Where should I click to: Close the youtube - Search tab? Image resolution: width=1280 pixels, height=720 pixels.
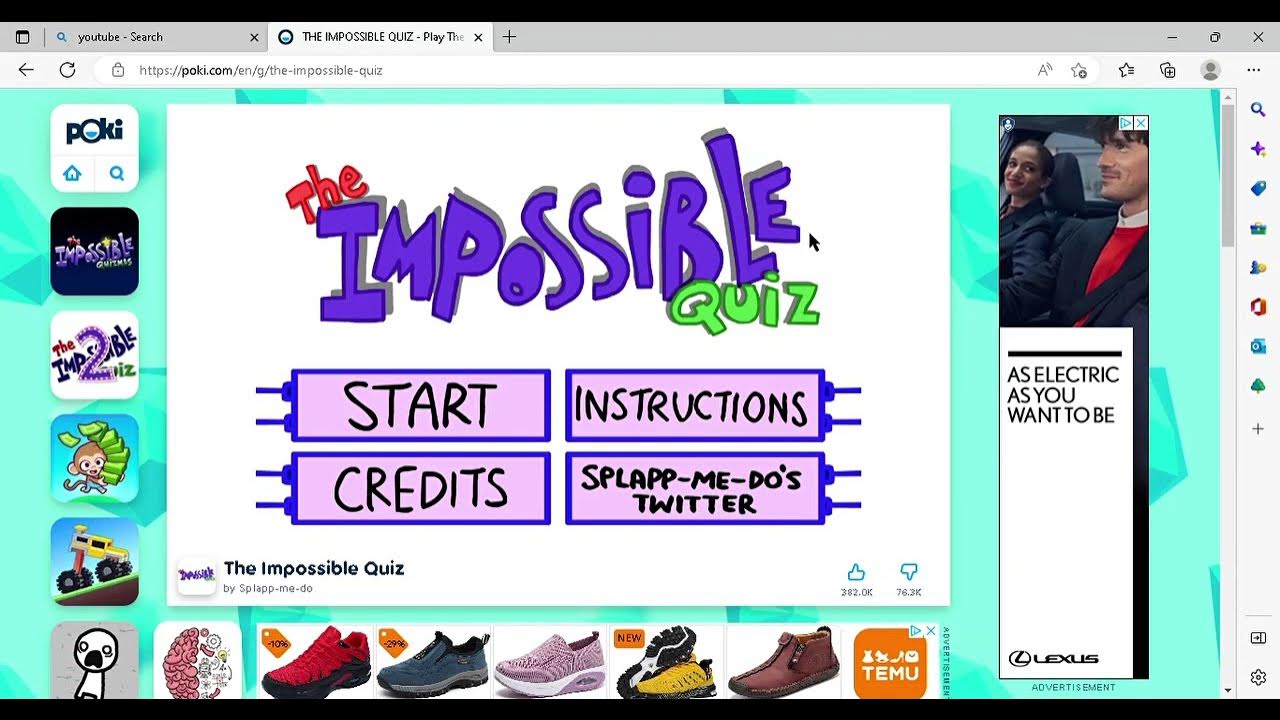click(x=254, y=37)
